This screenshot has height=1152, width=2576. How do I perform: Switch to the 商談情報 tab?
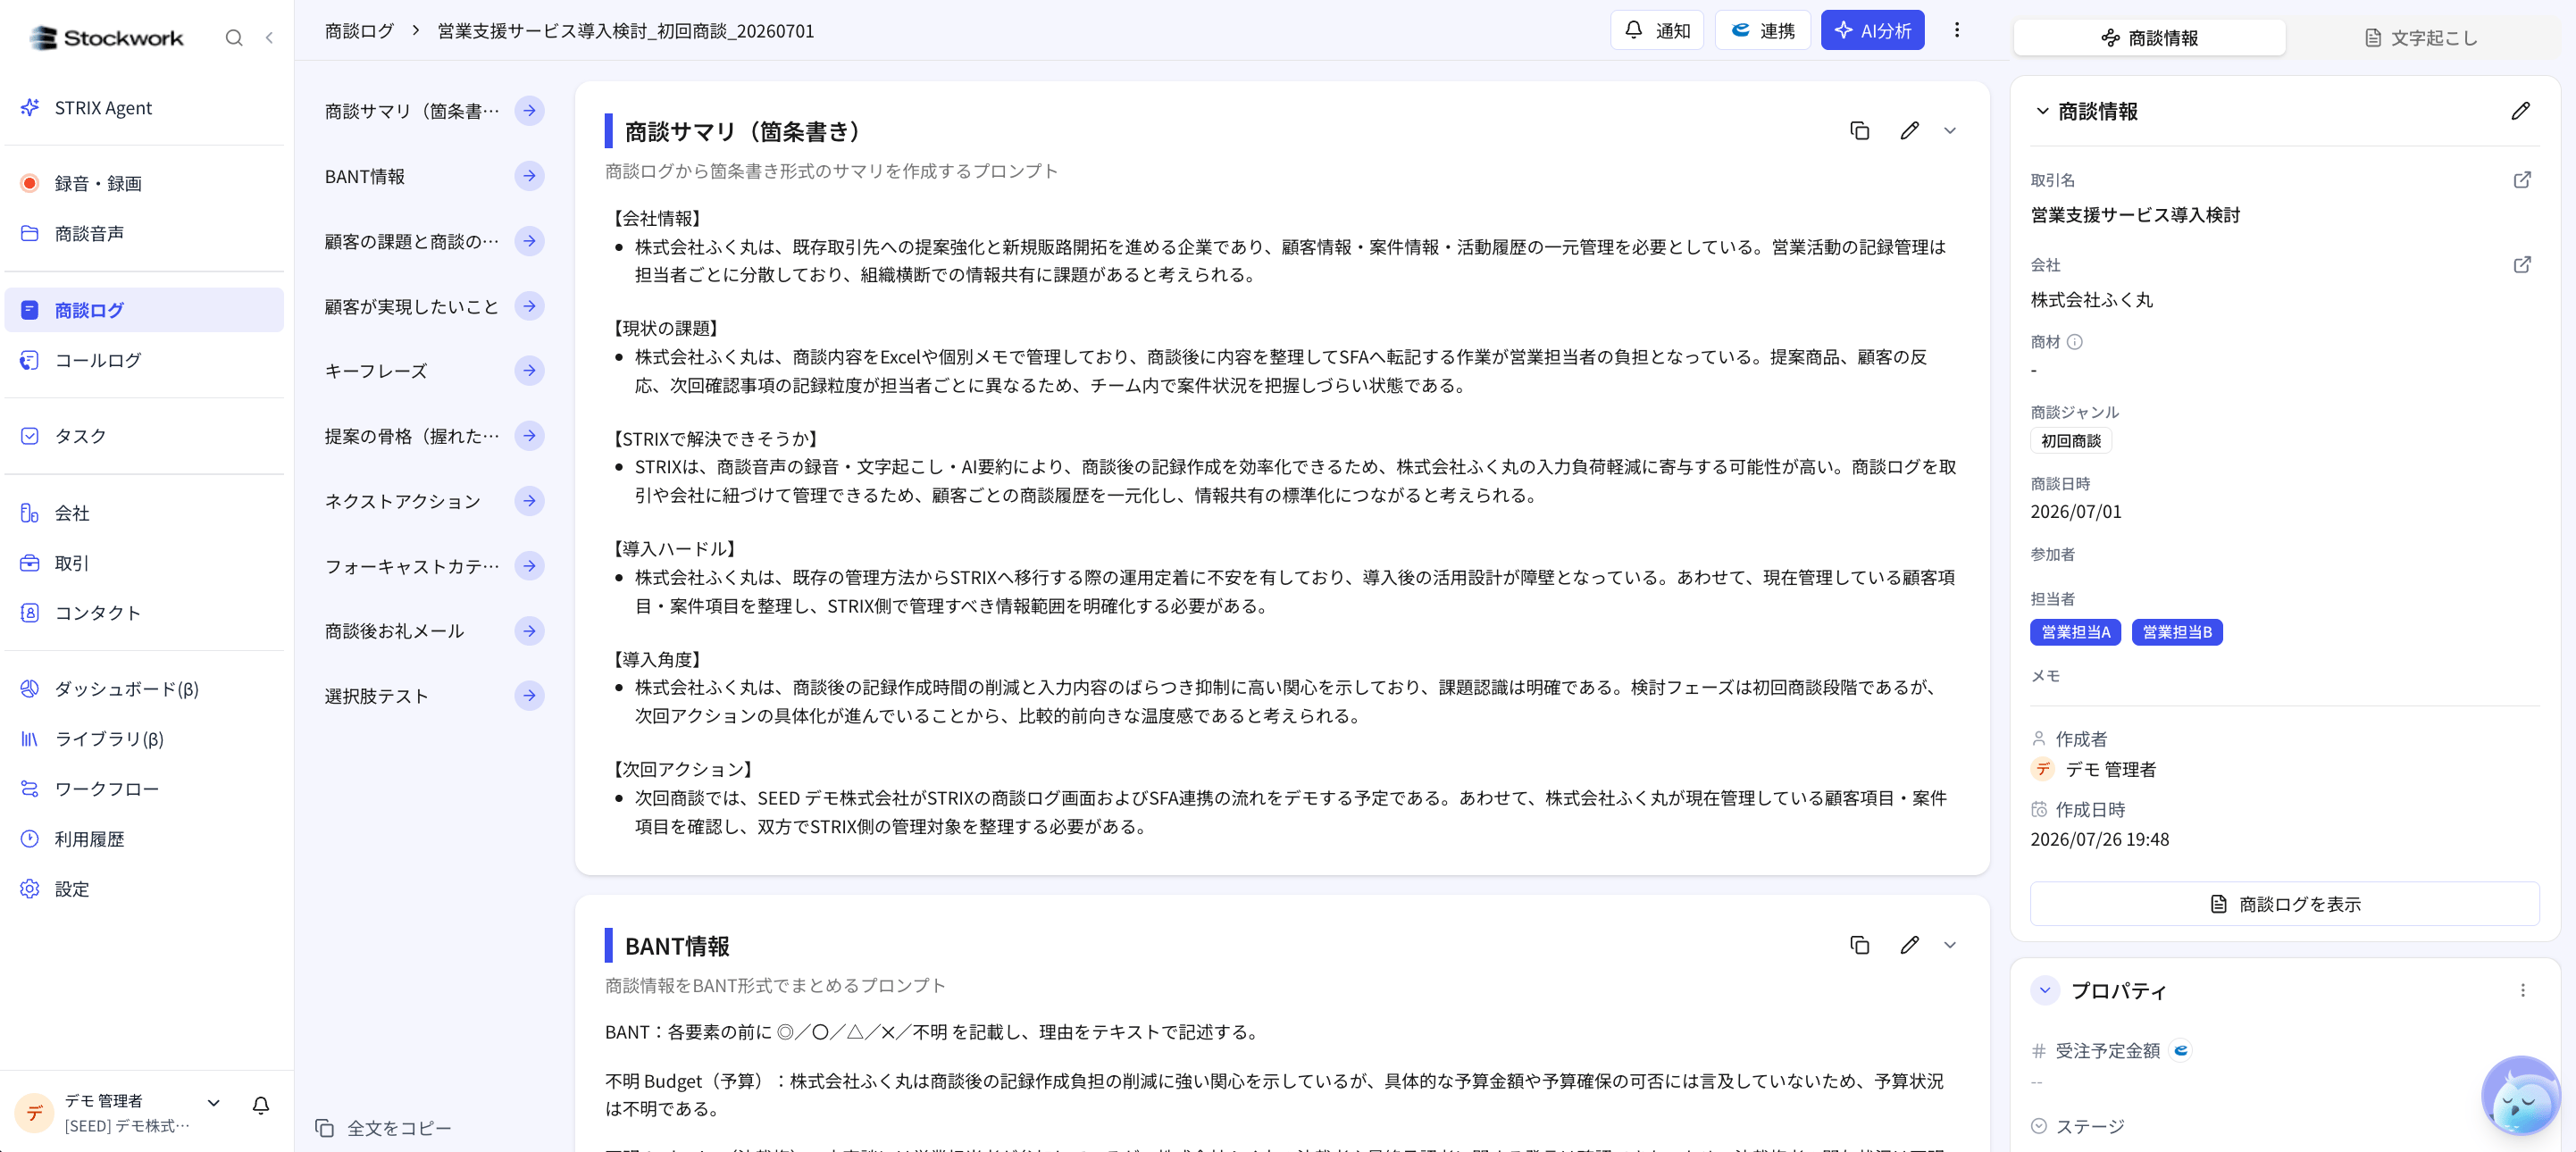[2149, 38]
